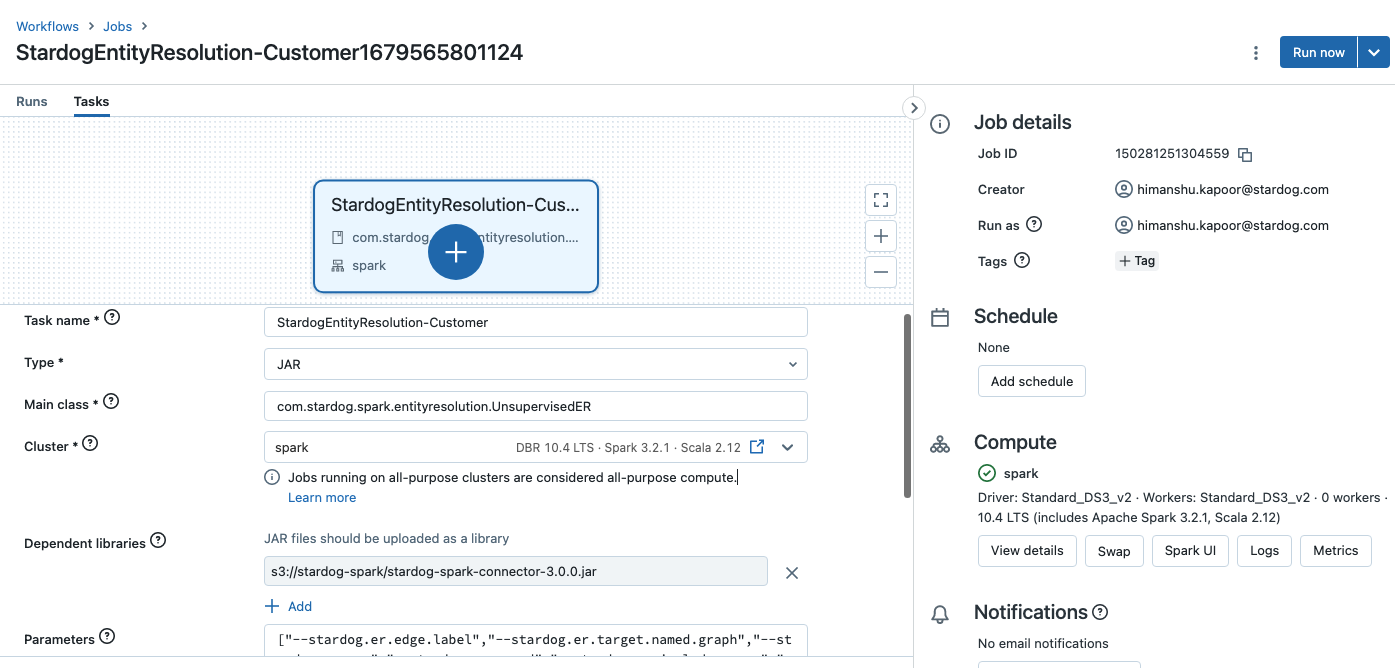Image resolution: width=1395 pixels, height=668 pixels.
Task: Copy the Job ID to clipboard
Action: [x=1245, y=155]
